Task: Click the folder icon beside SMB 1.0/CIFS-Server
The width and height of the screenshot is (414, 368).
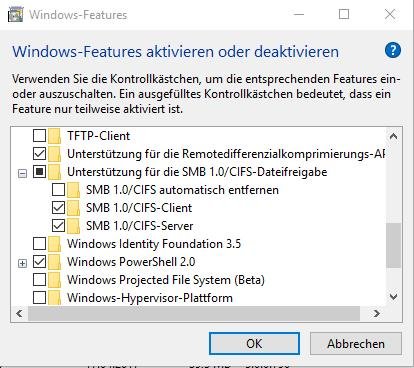Action: (x=73, y=226)
